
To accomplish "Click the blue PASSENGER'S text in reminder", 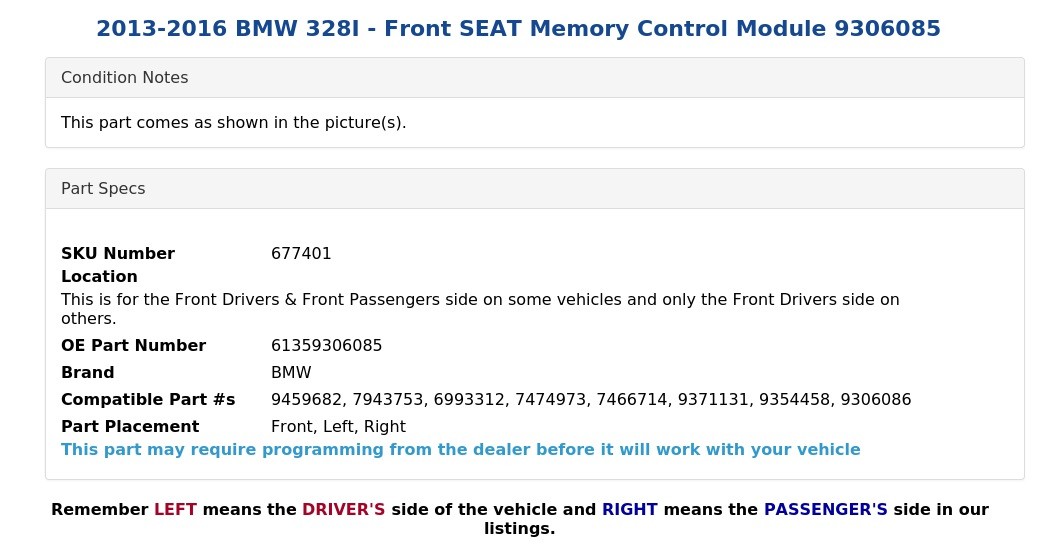I will pos(826,510).
